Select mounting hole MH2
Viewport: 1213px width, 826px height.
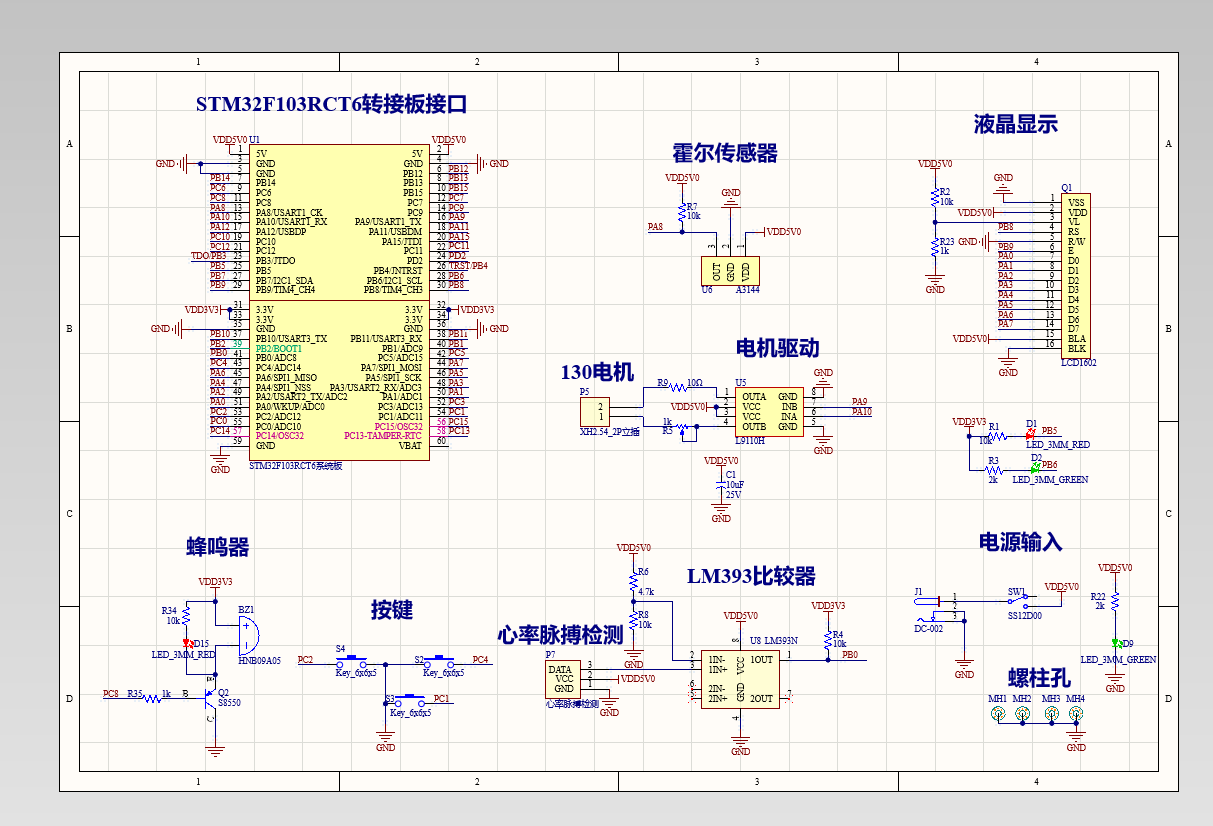point(1022,714)
